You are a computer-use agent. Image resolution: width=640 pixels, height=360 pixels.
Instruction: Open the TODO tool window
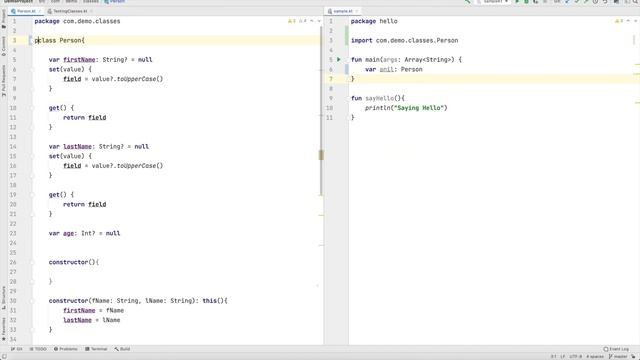tap(38, 349)
